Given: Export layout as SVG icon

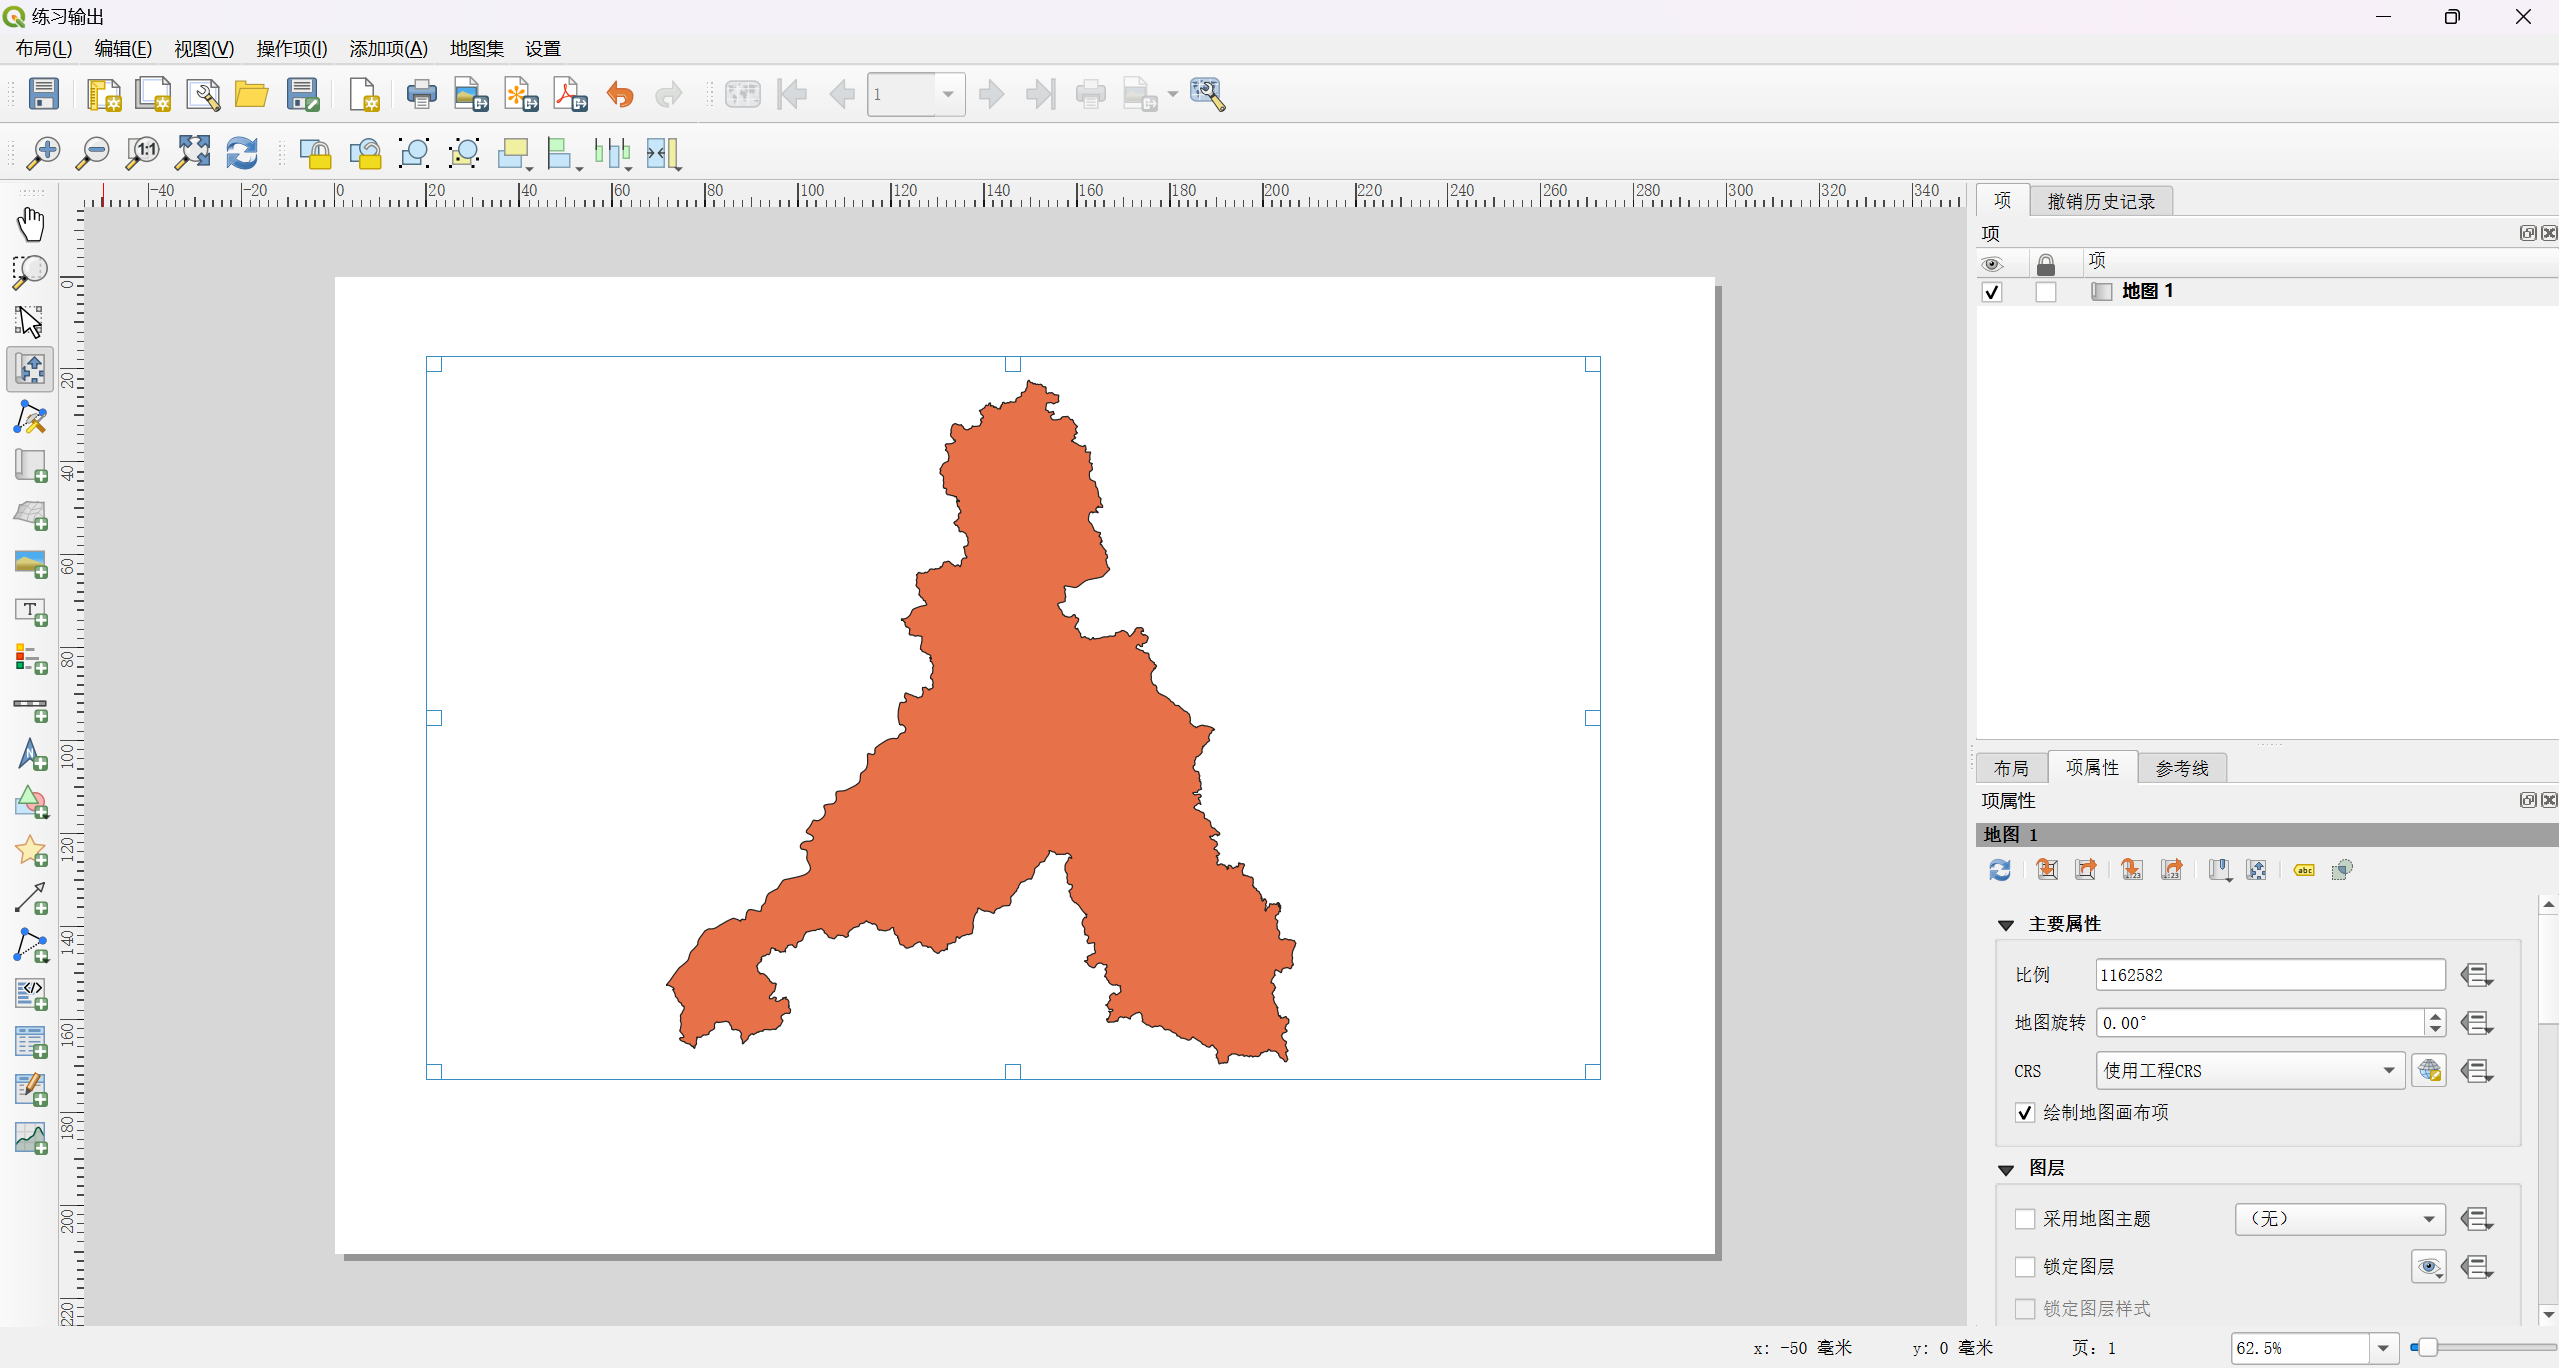Looking at the screenshot, I should [521, 94].
